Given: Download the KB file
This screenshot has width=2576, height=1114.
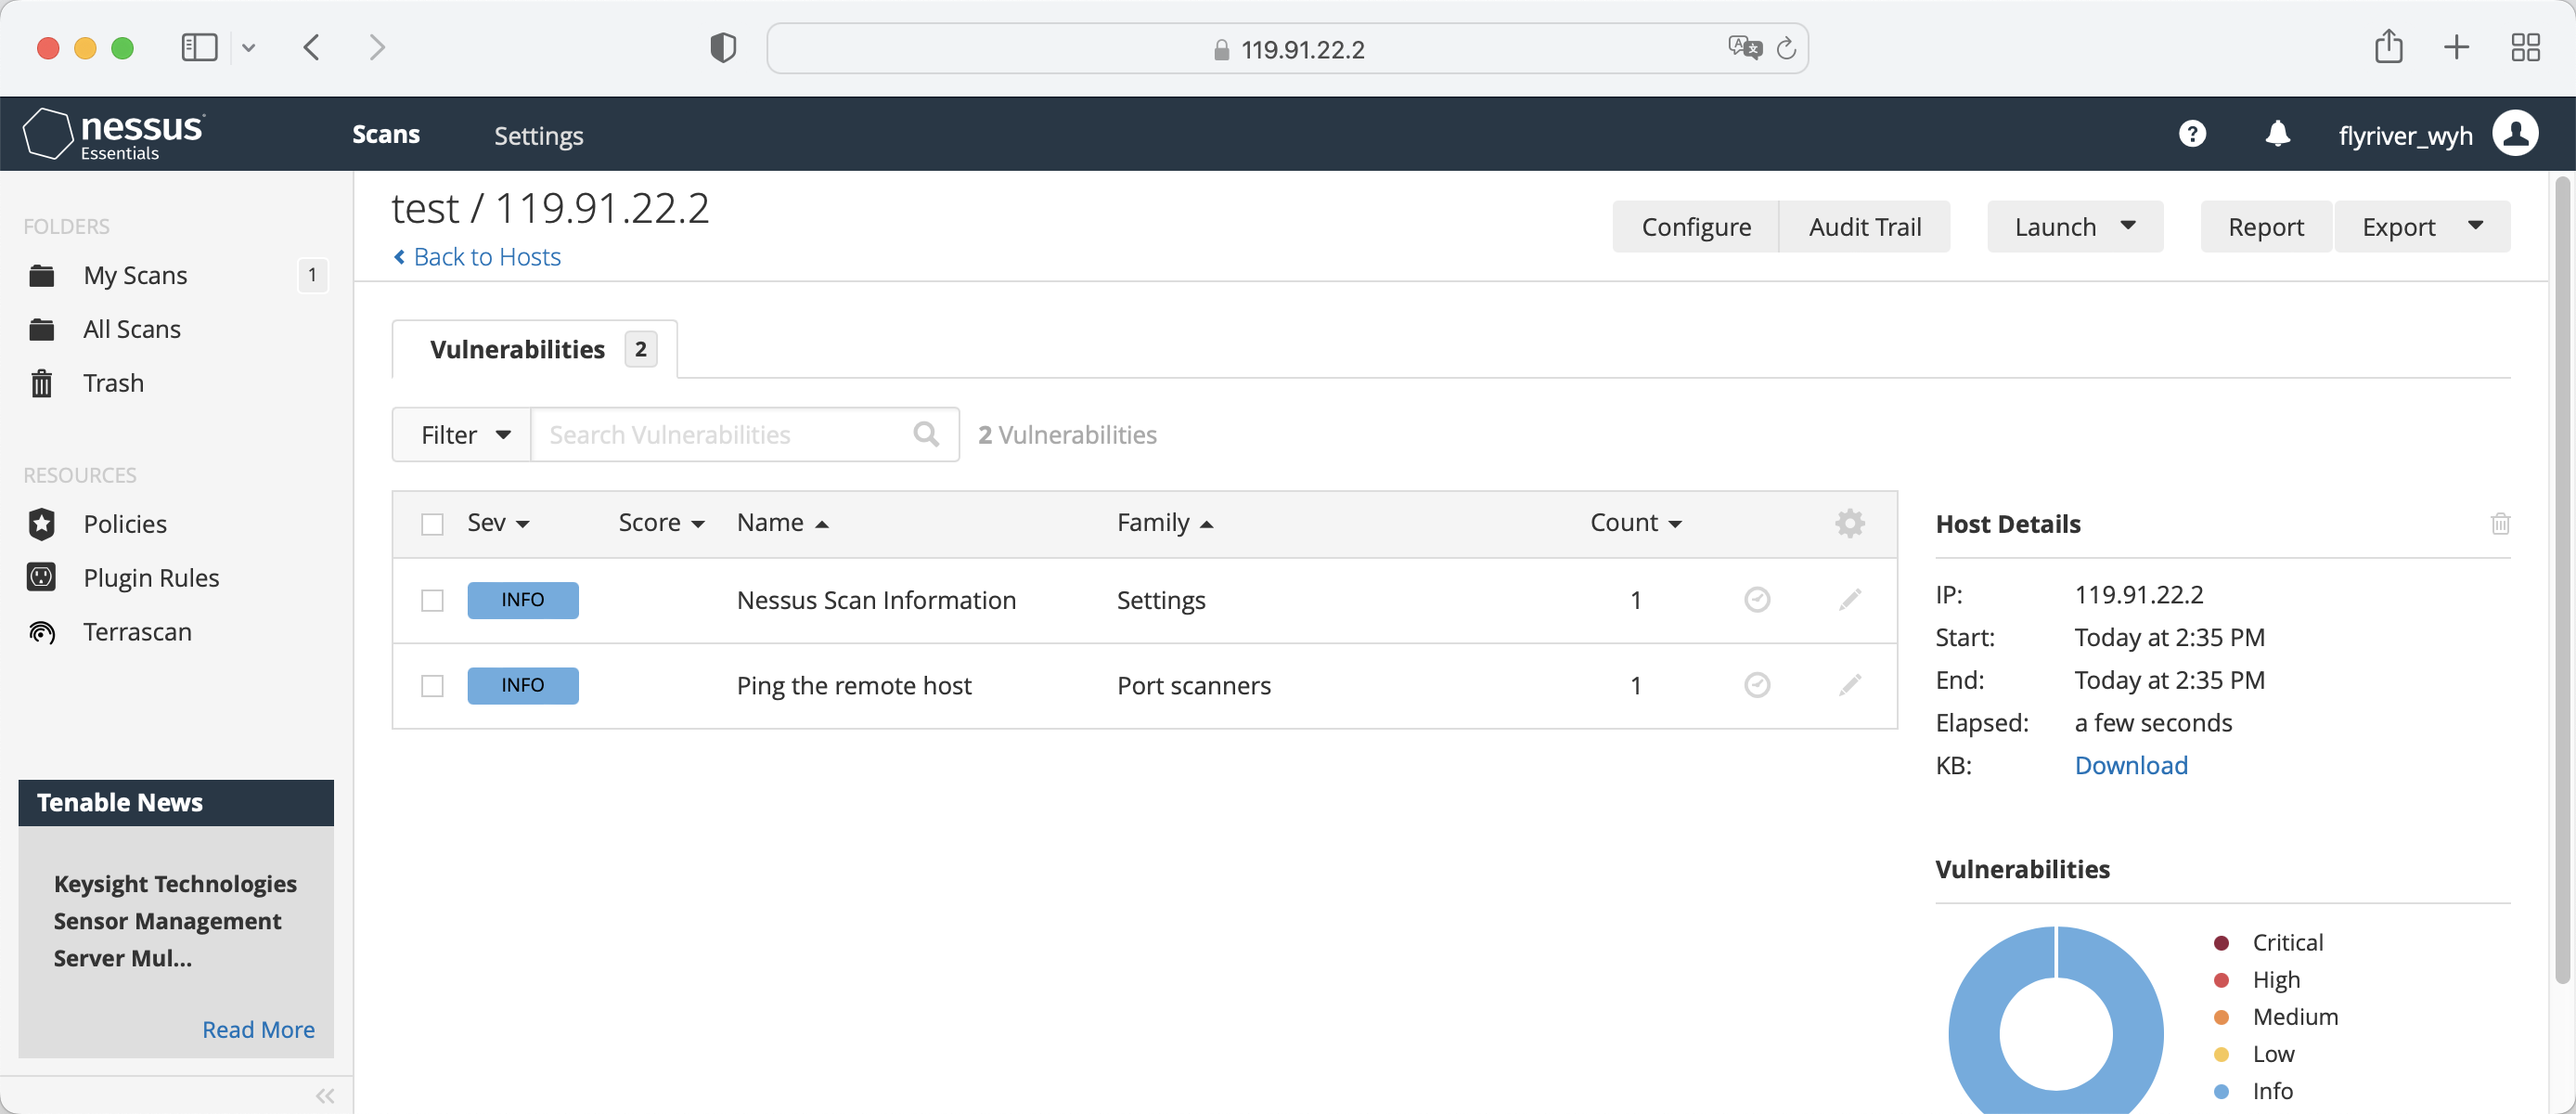Looking at the screenshot, I should (x=2131, y=765).
